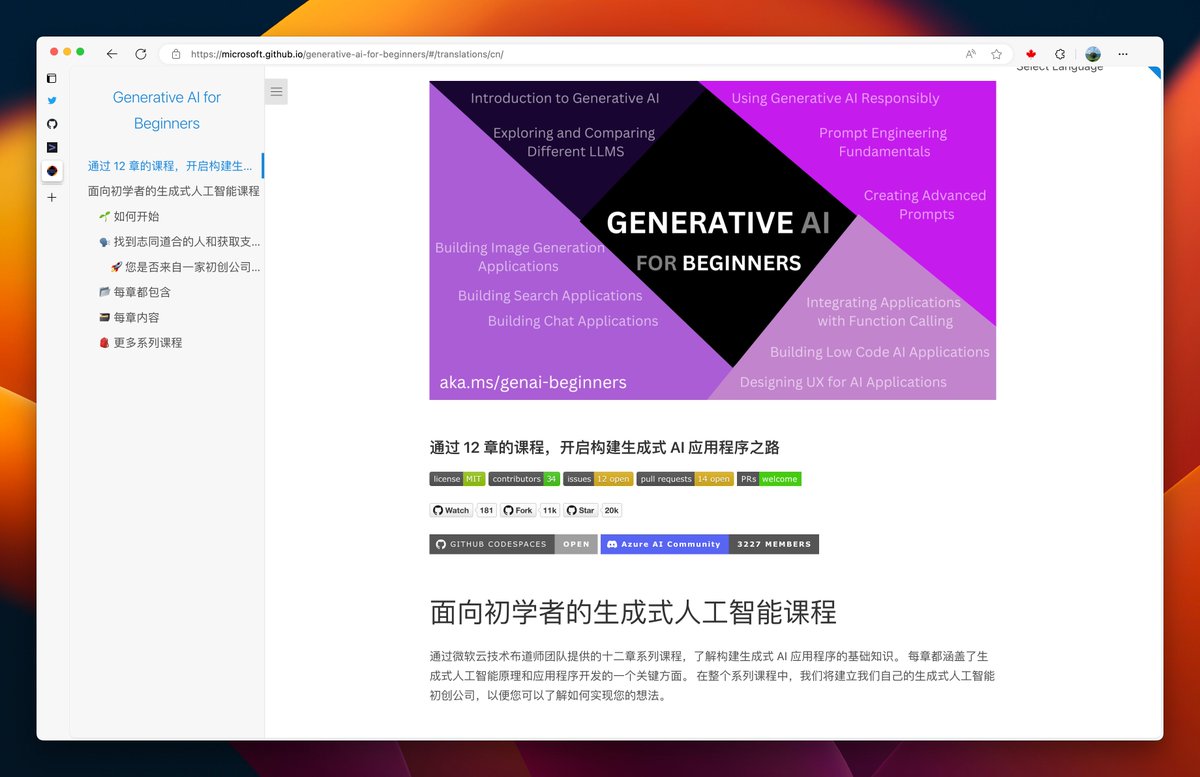Jump to 找到志同道合的人和获取支 section

point(180,242)
